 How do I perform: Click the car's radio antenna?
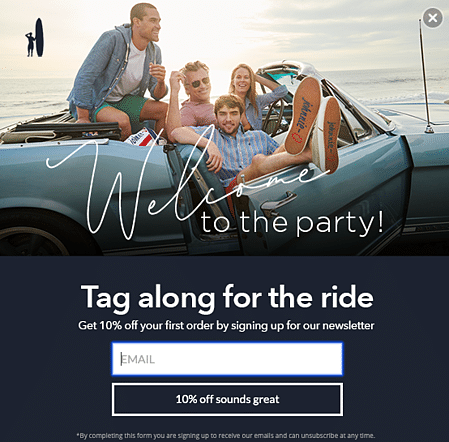point(425,75)
